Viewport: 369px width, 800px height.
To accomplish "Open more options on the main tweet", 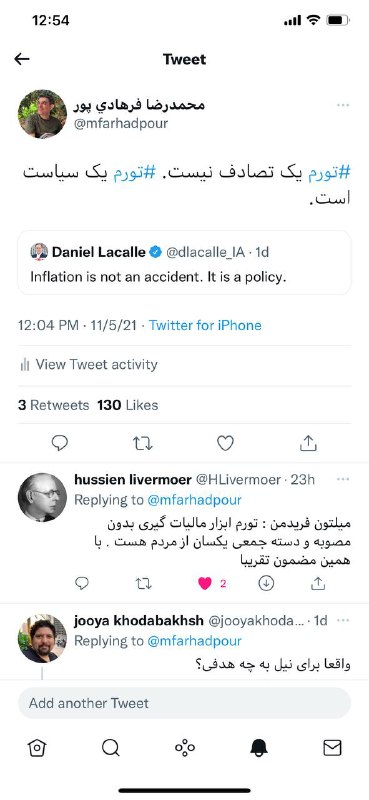I will point(343,105).
